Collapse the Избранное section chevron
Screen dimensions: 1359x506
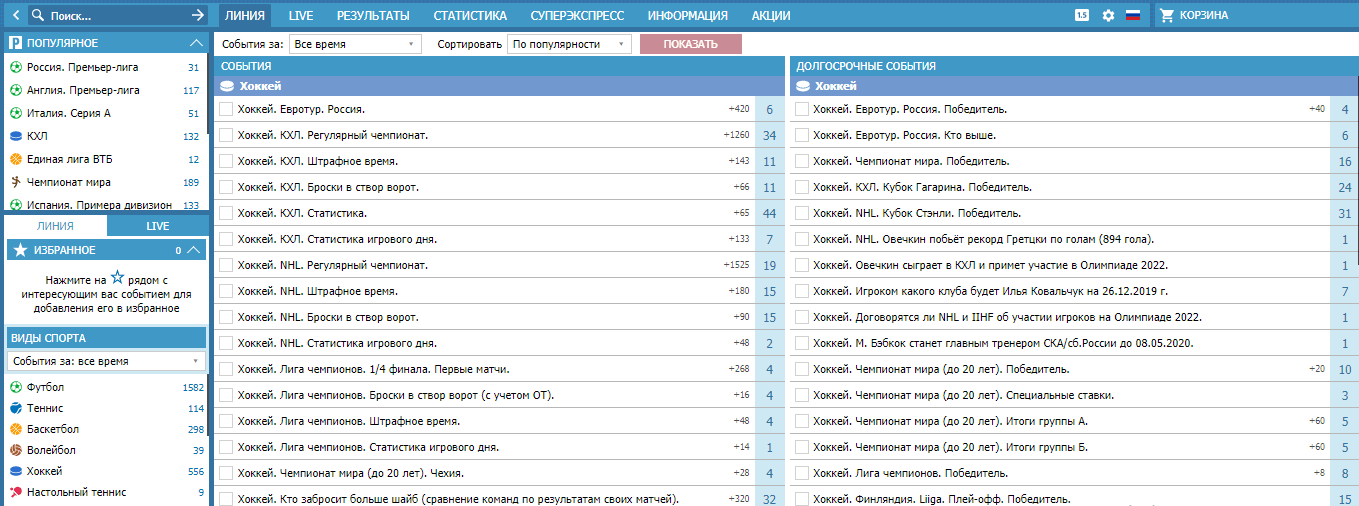coord(194,250)
